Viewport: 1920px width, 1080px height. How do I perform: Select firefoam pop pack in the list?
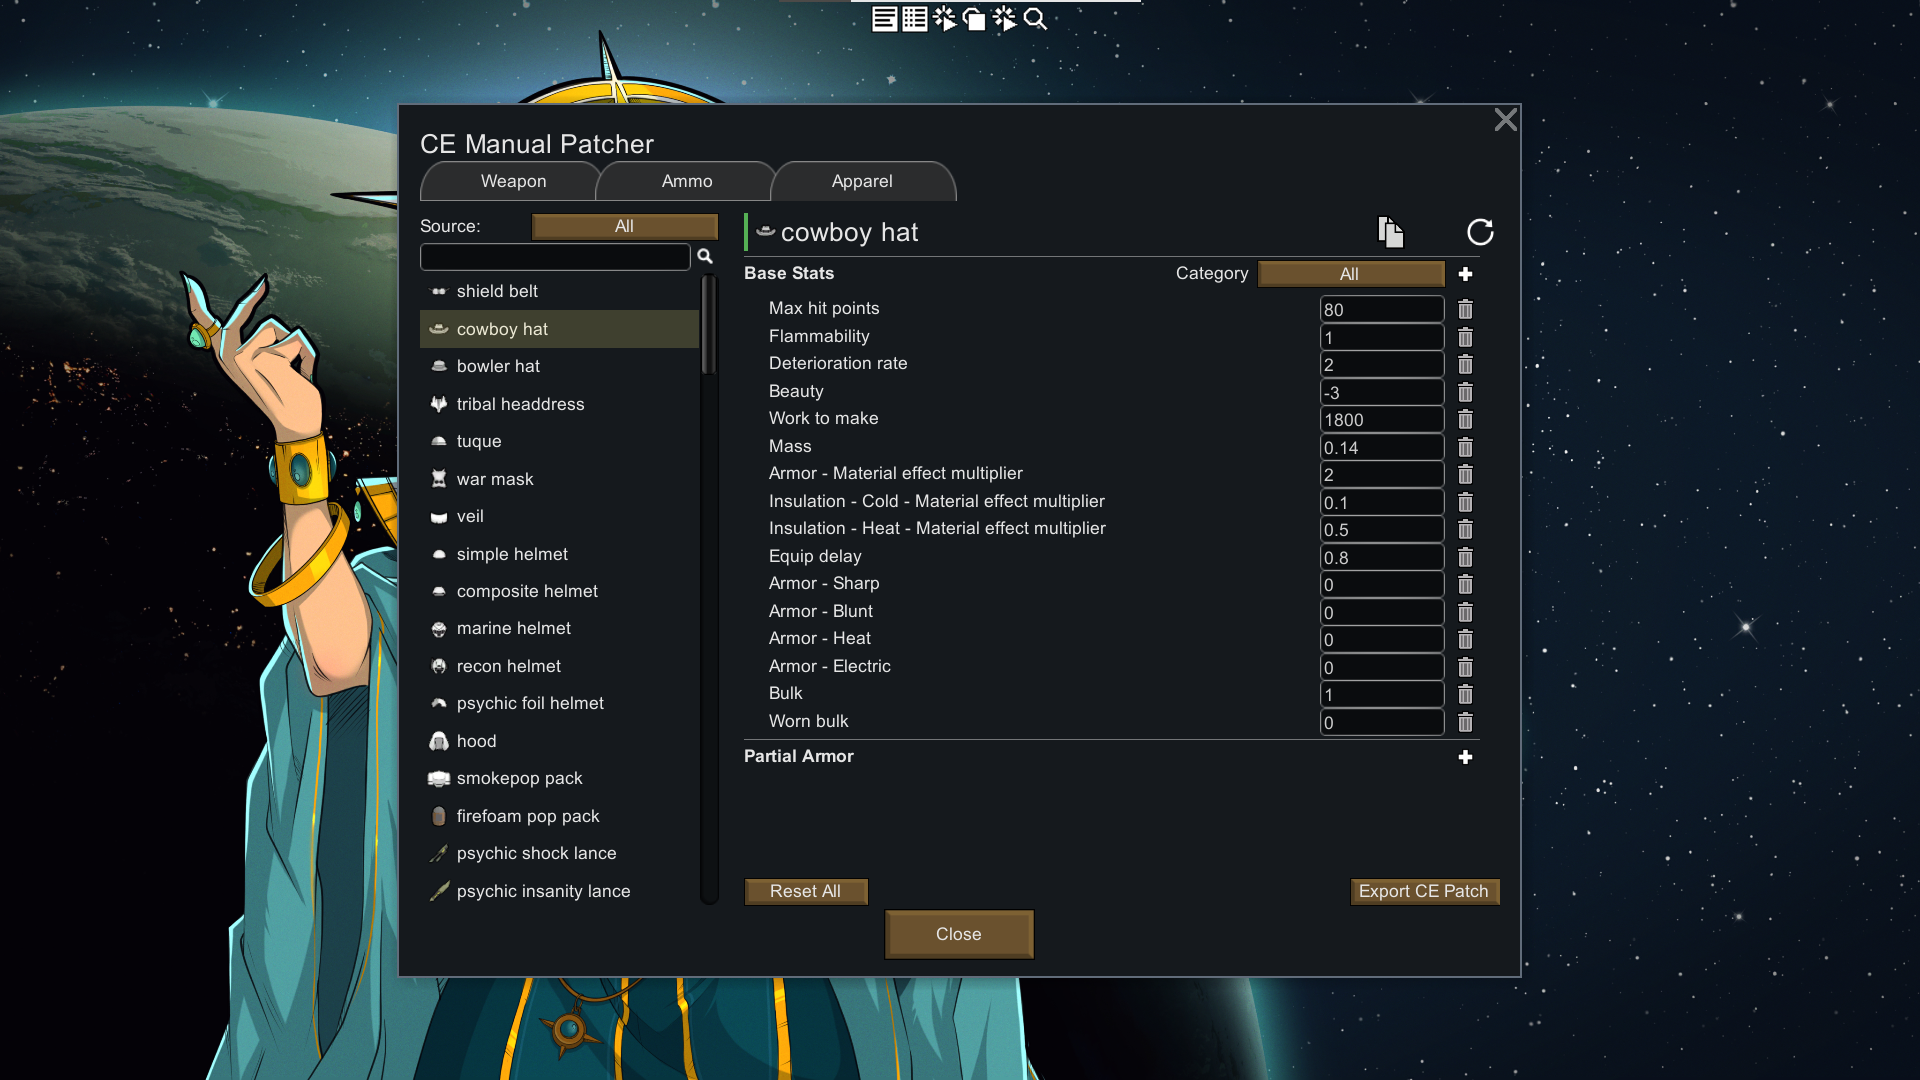[559, 816]
